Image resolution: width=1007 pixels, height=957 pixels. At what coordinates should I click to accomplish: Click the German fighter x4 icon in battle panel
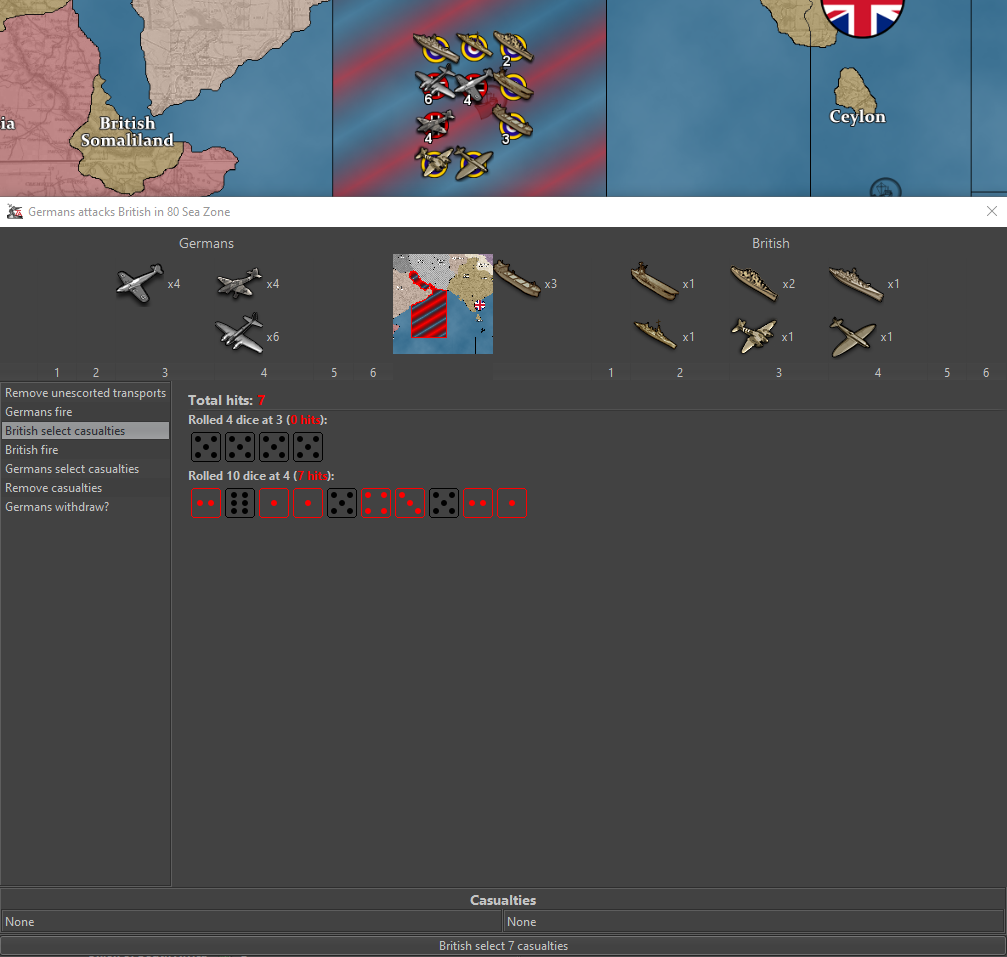pos(138,284)
